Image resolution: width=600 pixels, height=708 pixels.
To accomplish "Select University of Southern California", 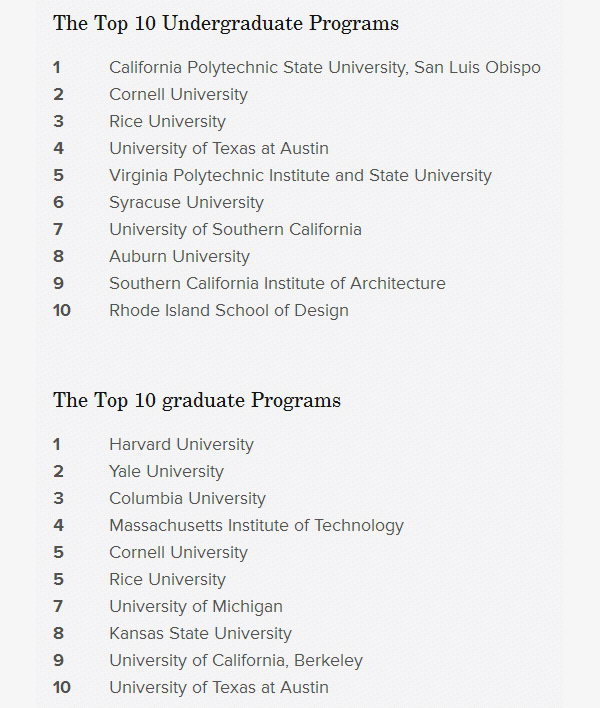I will 235,230.
